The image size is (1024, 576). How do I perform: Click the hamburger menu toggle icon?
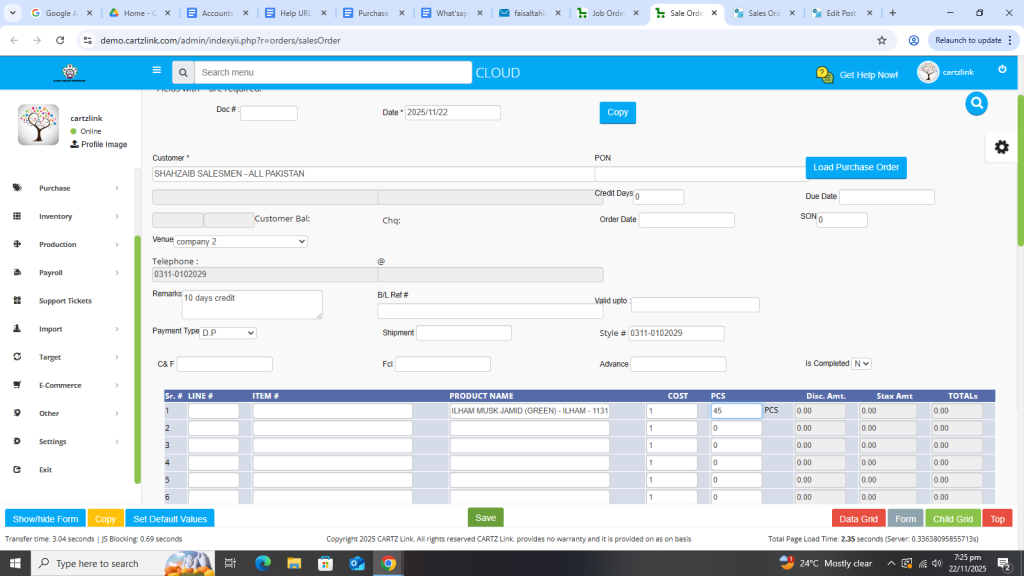click(x=156, y=71)
